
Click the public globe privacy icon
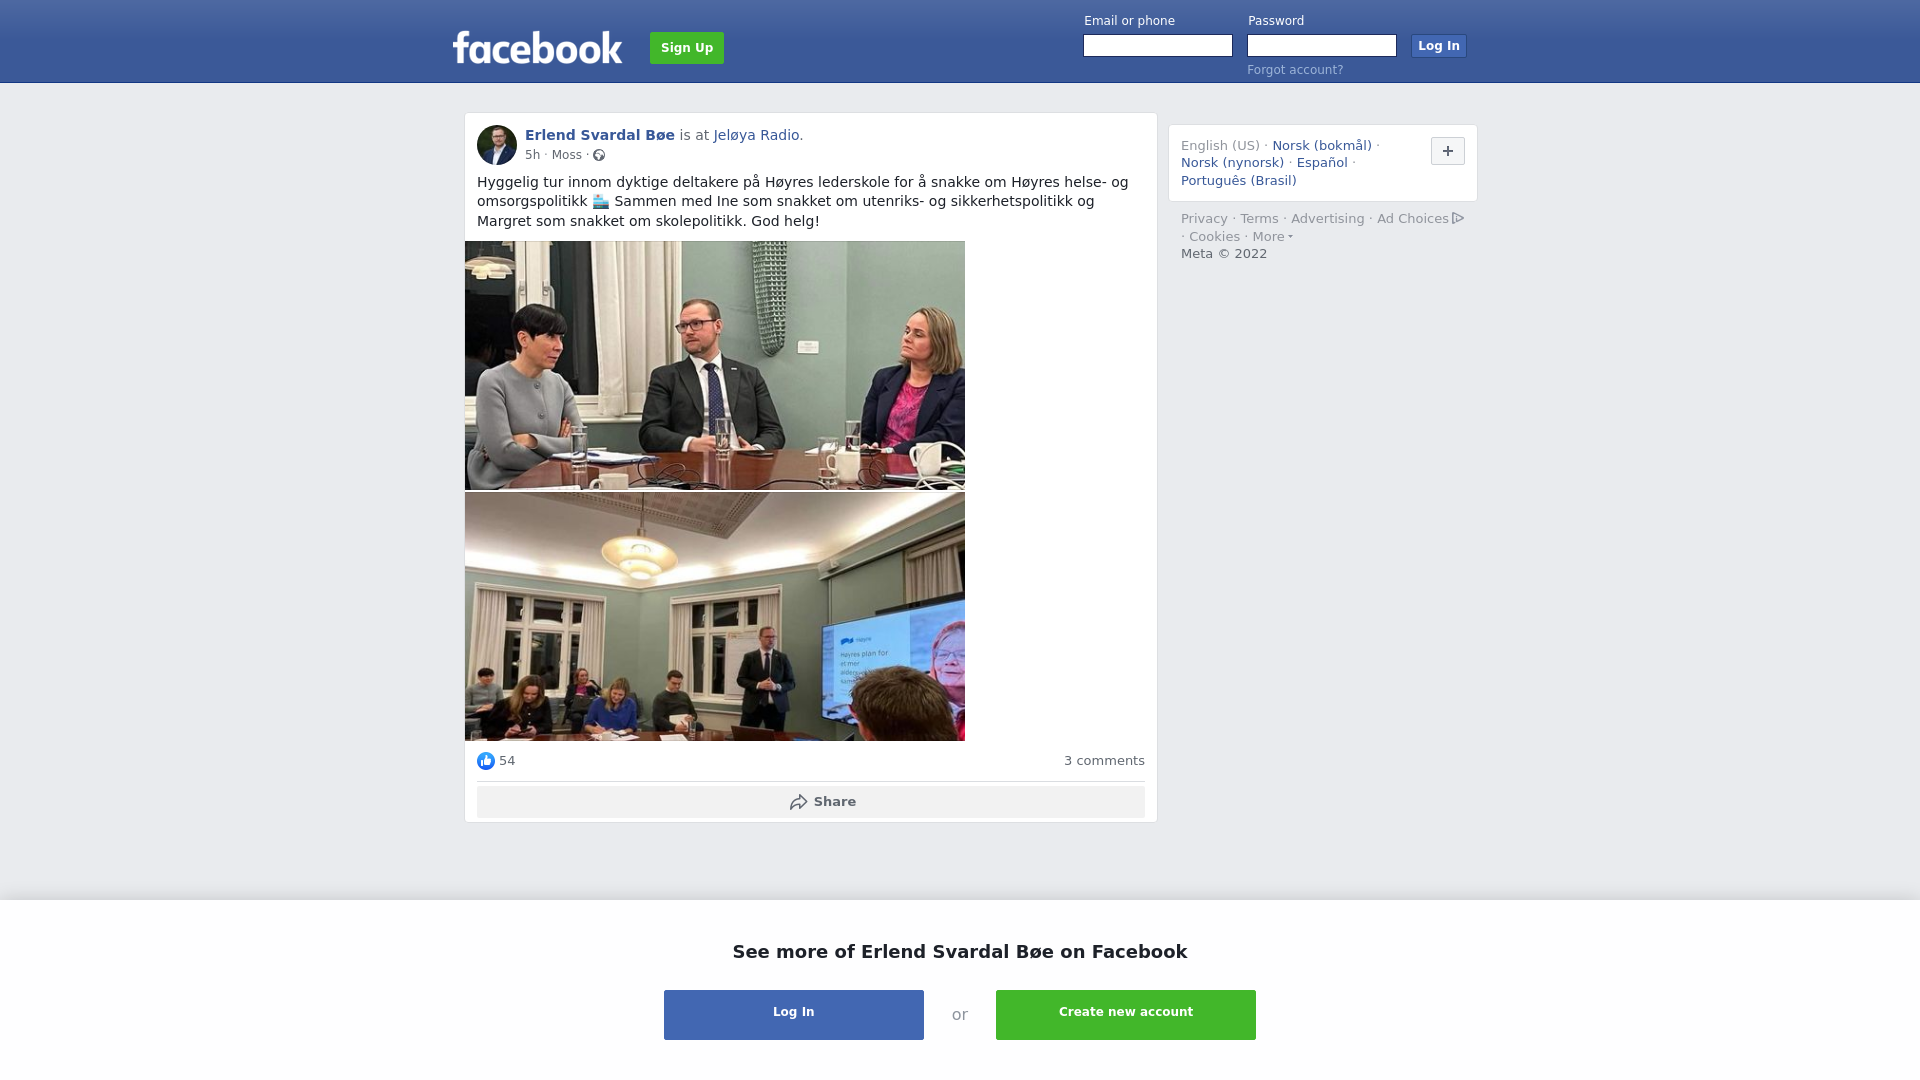tap(599, 155)
